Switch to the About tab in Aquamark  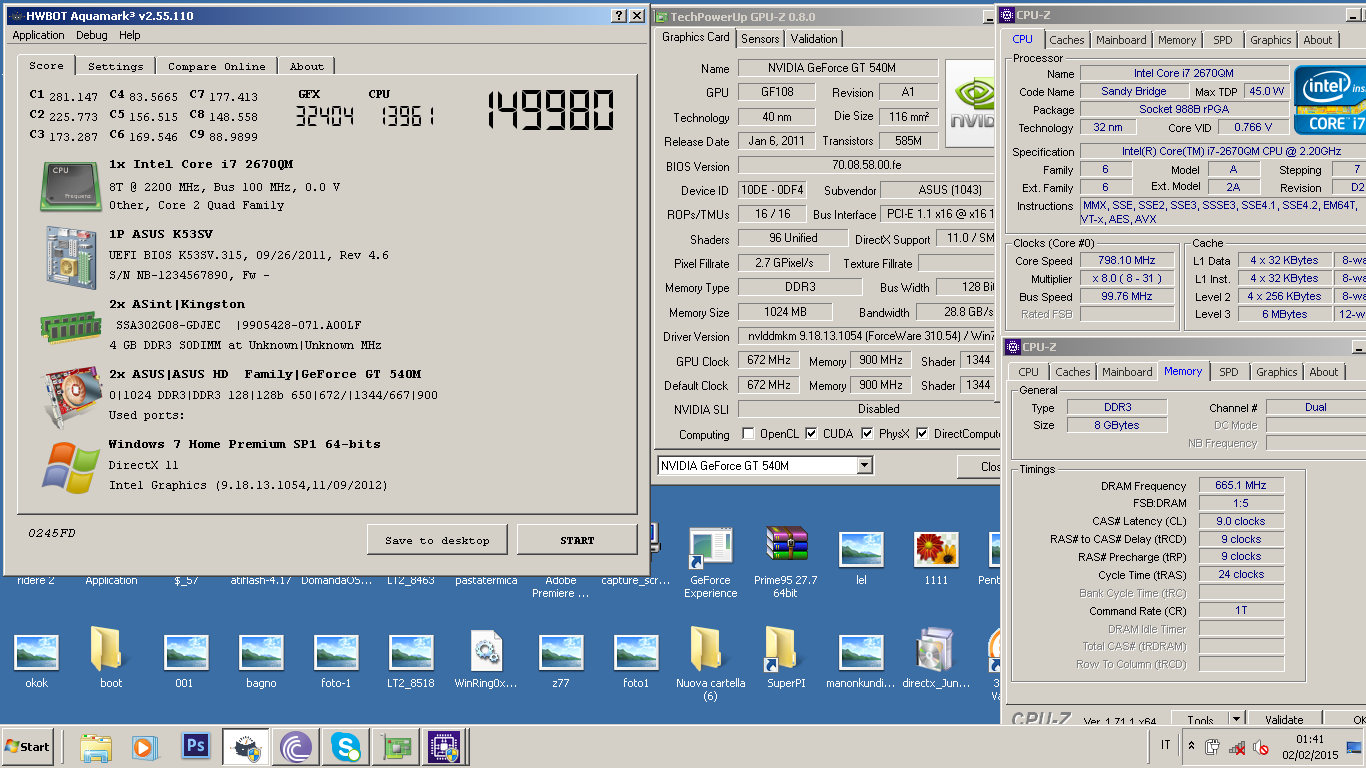coord(307,66)
